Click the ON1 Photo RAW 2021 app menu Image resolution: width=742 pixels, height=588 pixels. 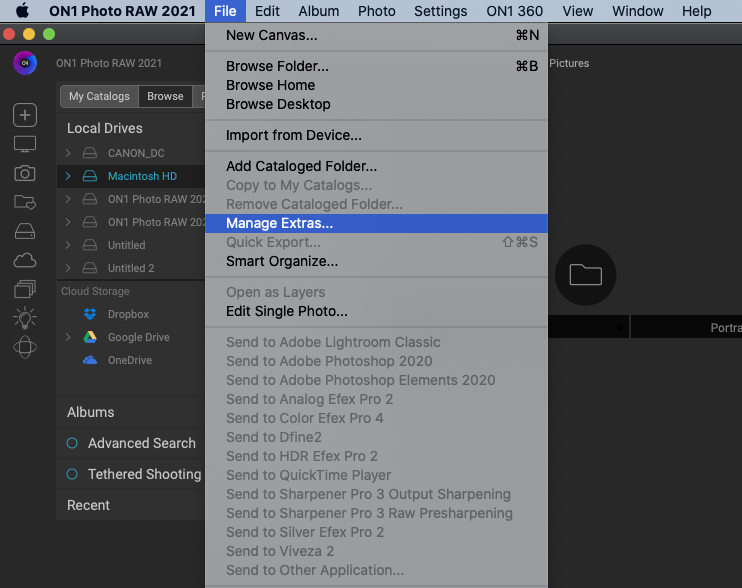122,11
